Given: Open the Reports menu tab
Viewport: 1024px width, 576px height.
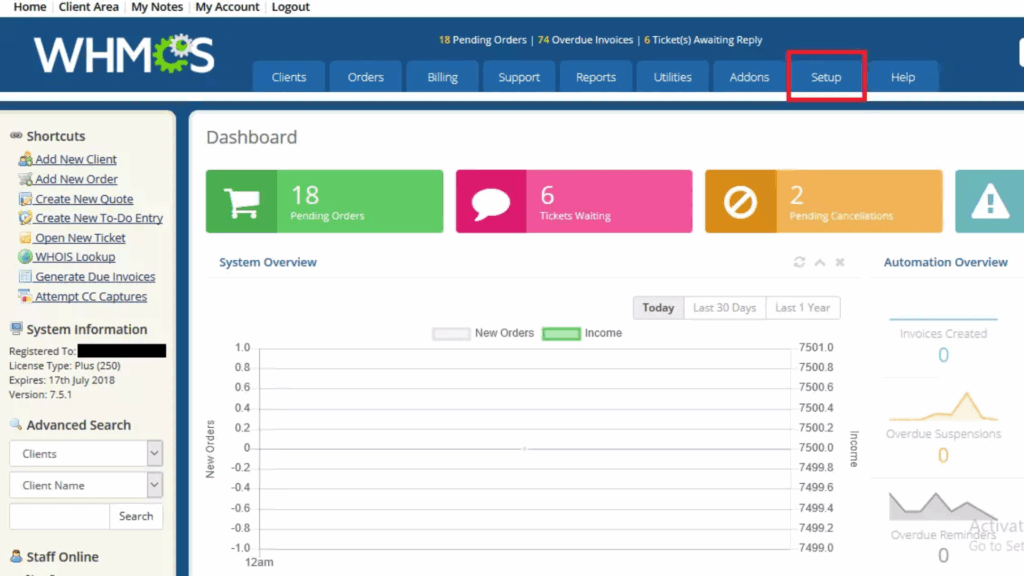Looking at the screenshot, I should (x=596, y=77).
